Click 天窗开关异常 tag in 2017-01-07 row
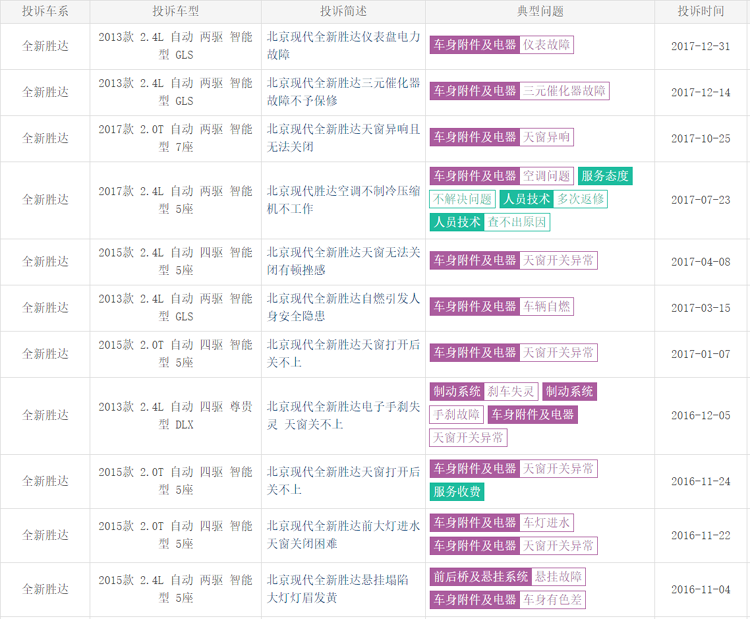Screen dimensions: 750x619 558,353
